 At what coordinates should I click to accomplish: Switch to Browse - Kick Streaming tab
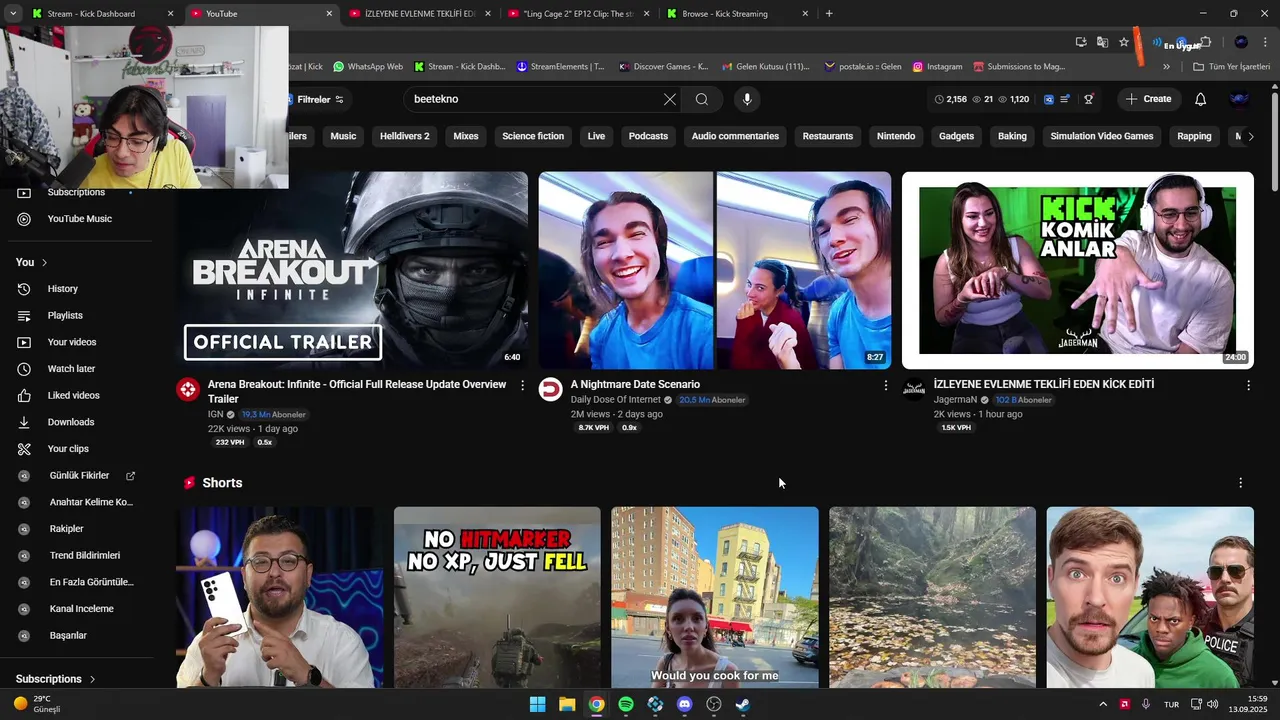pos(725,14)
